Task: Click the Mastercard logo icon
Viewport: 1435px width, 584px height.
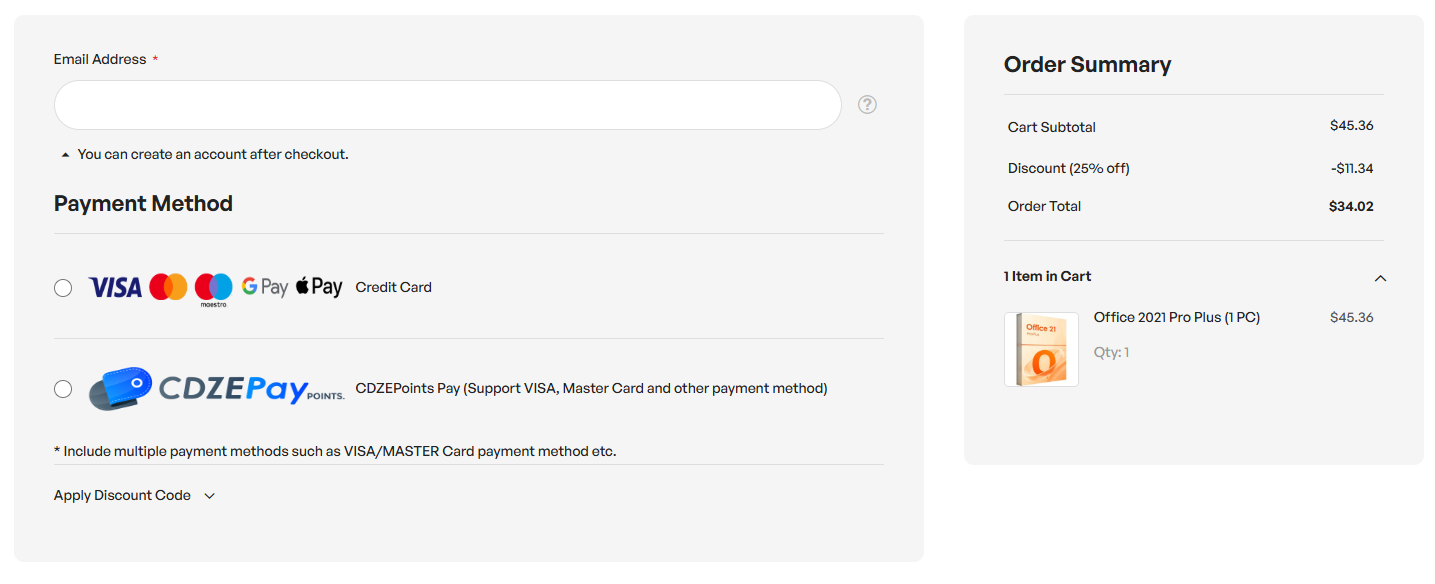Action: [x=168, y=288]
